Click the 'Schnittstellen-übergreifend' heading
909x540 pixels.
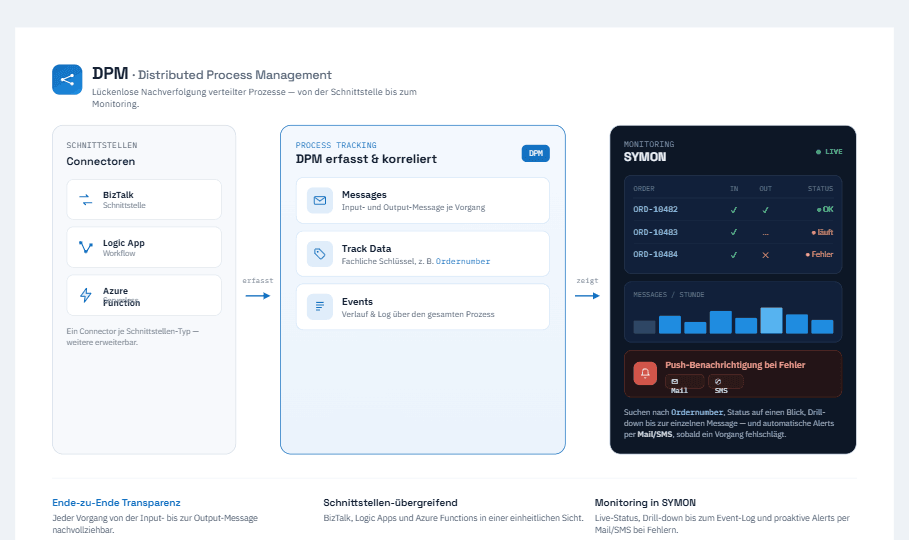coord(390,503)
